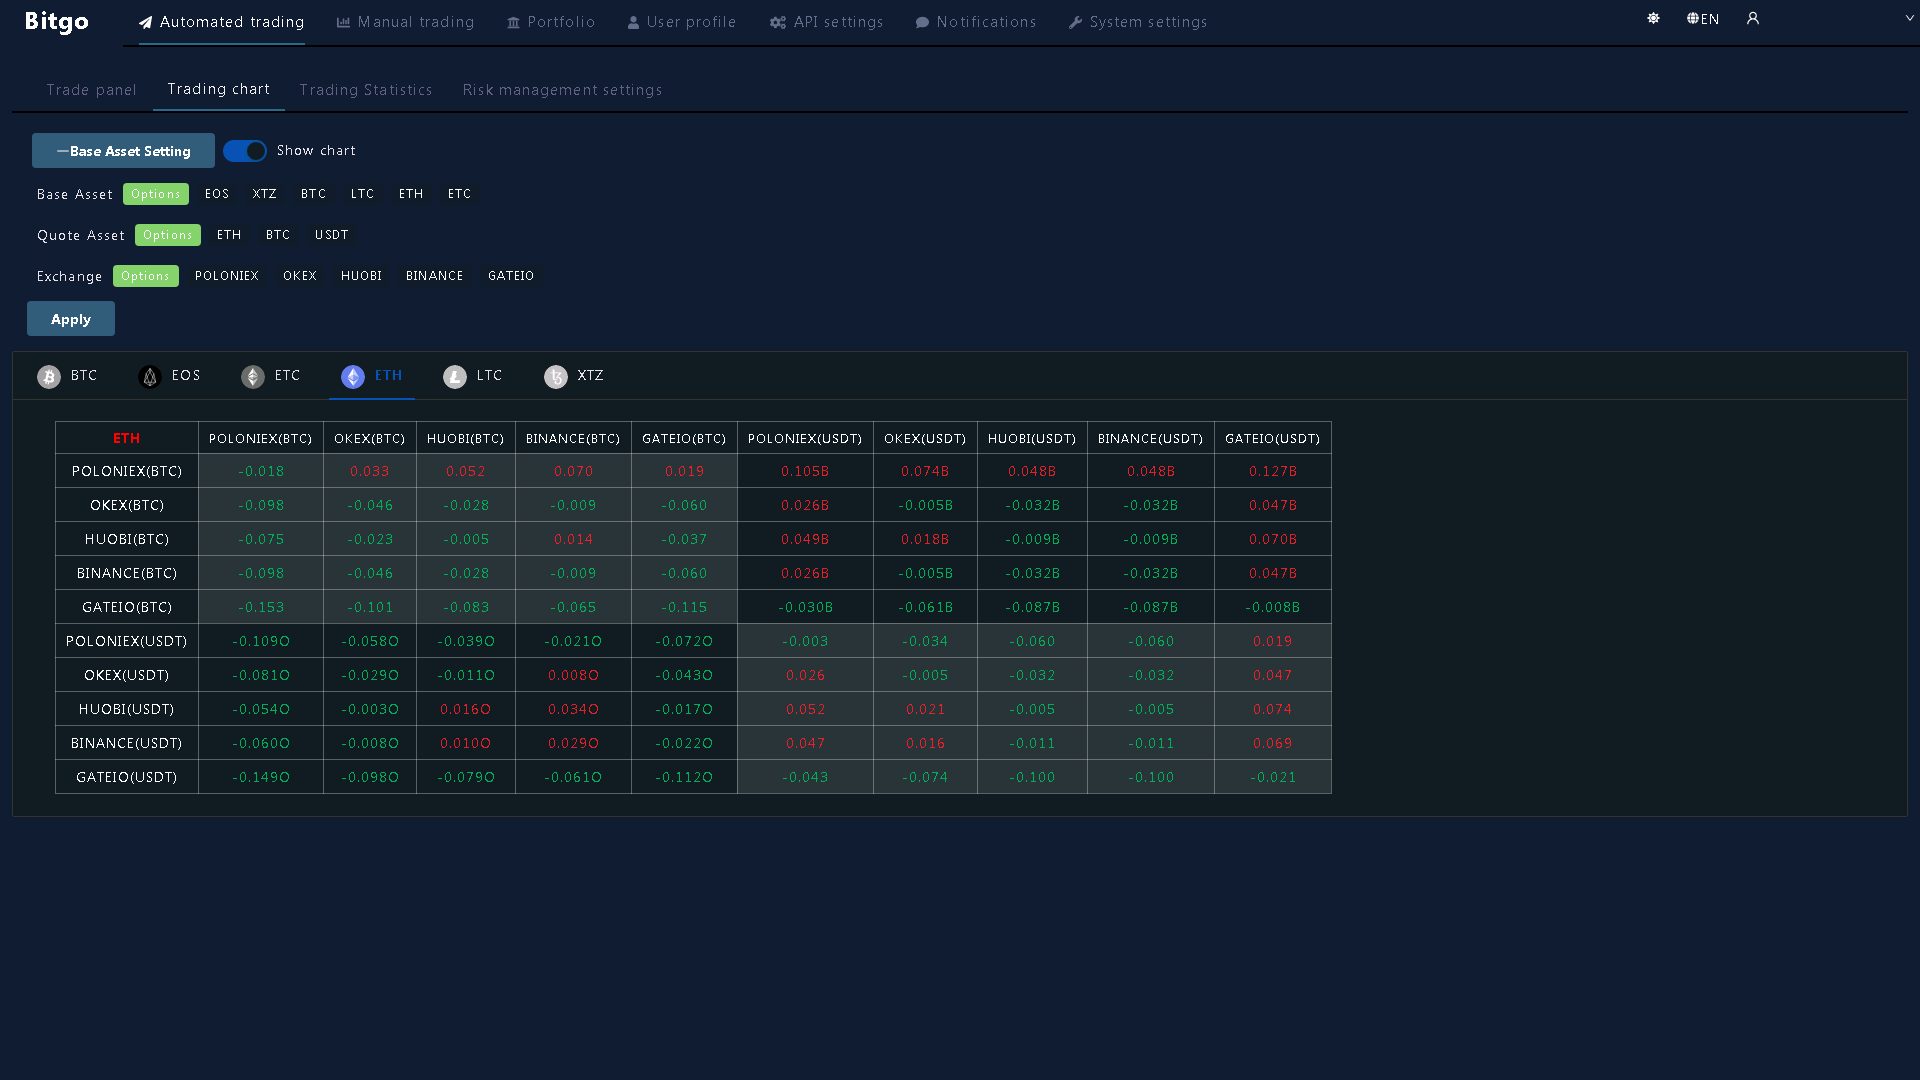Click Options next to Quote Asset

(x=168, y=235)
